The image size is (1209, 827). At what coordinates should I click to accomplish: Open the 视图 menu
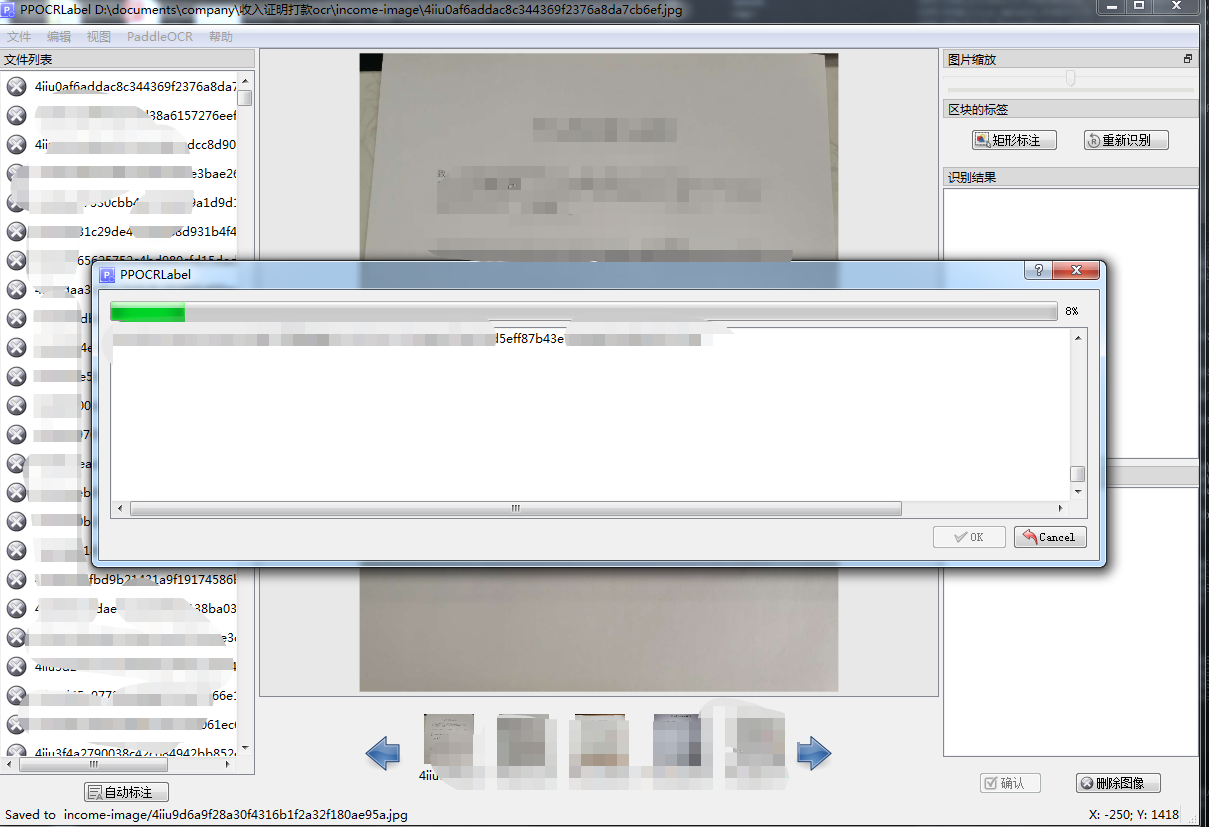pos(97,36)
